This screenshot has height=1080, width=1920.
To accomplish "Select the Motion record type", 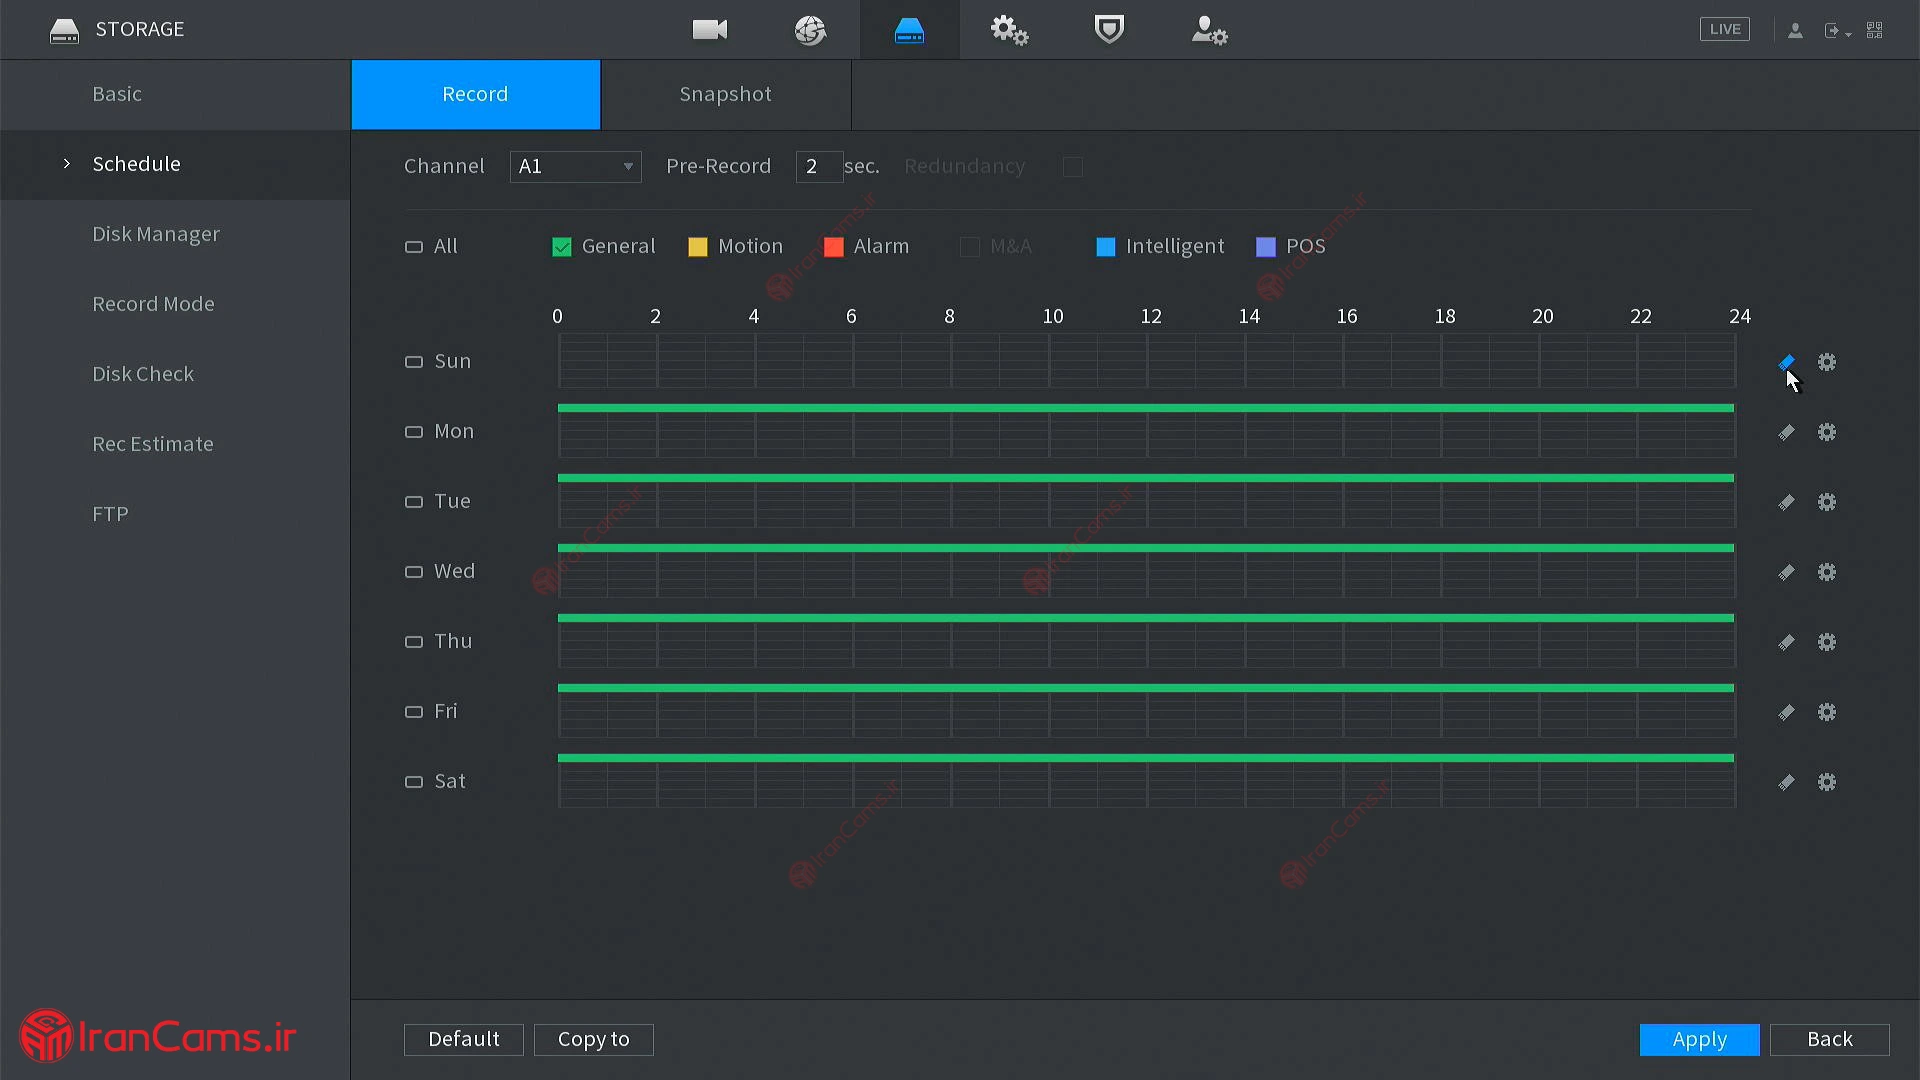I will click(698, 247).
